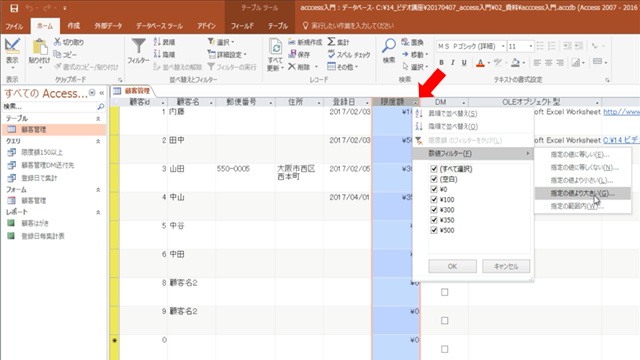Viewport: 640px width, 360px height.
Task: Click キャンセル button in filter menu
Action: [506, 266]
